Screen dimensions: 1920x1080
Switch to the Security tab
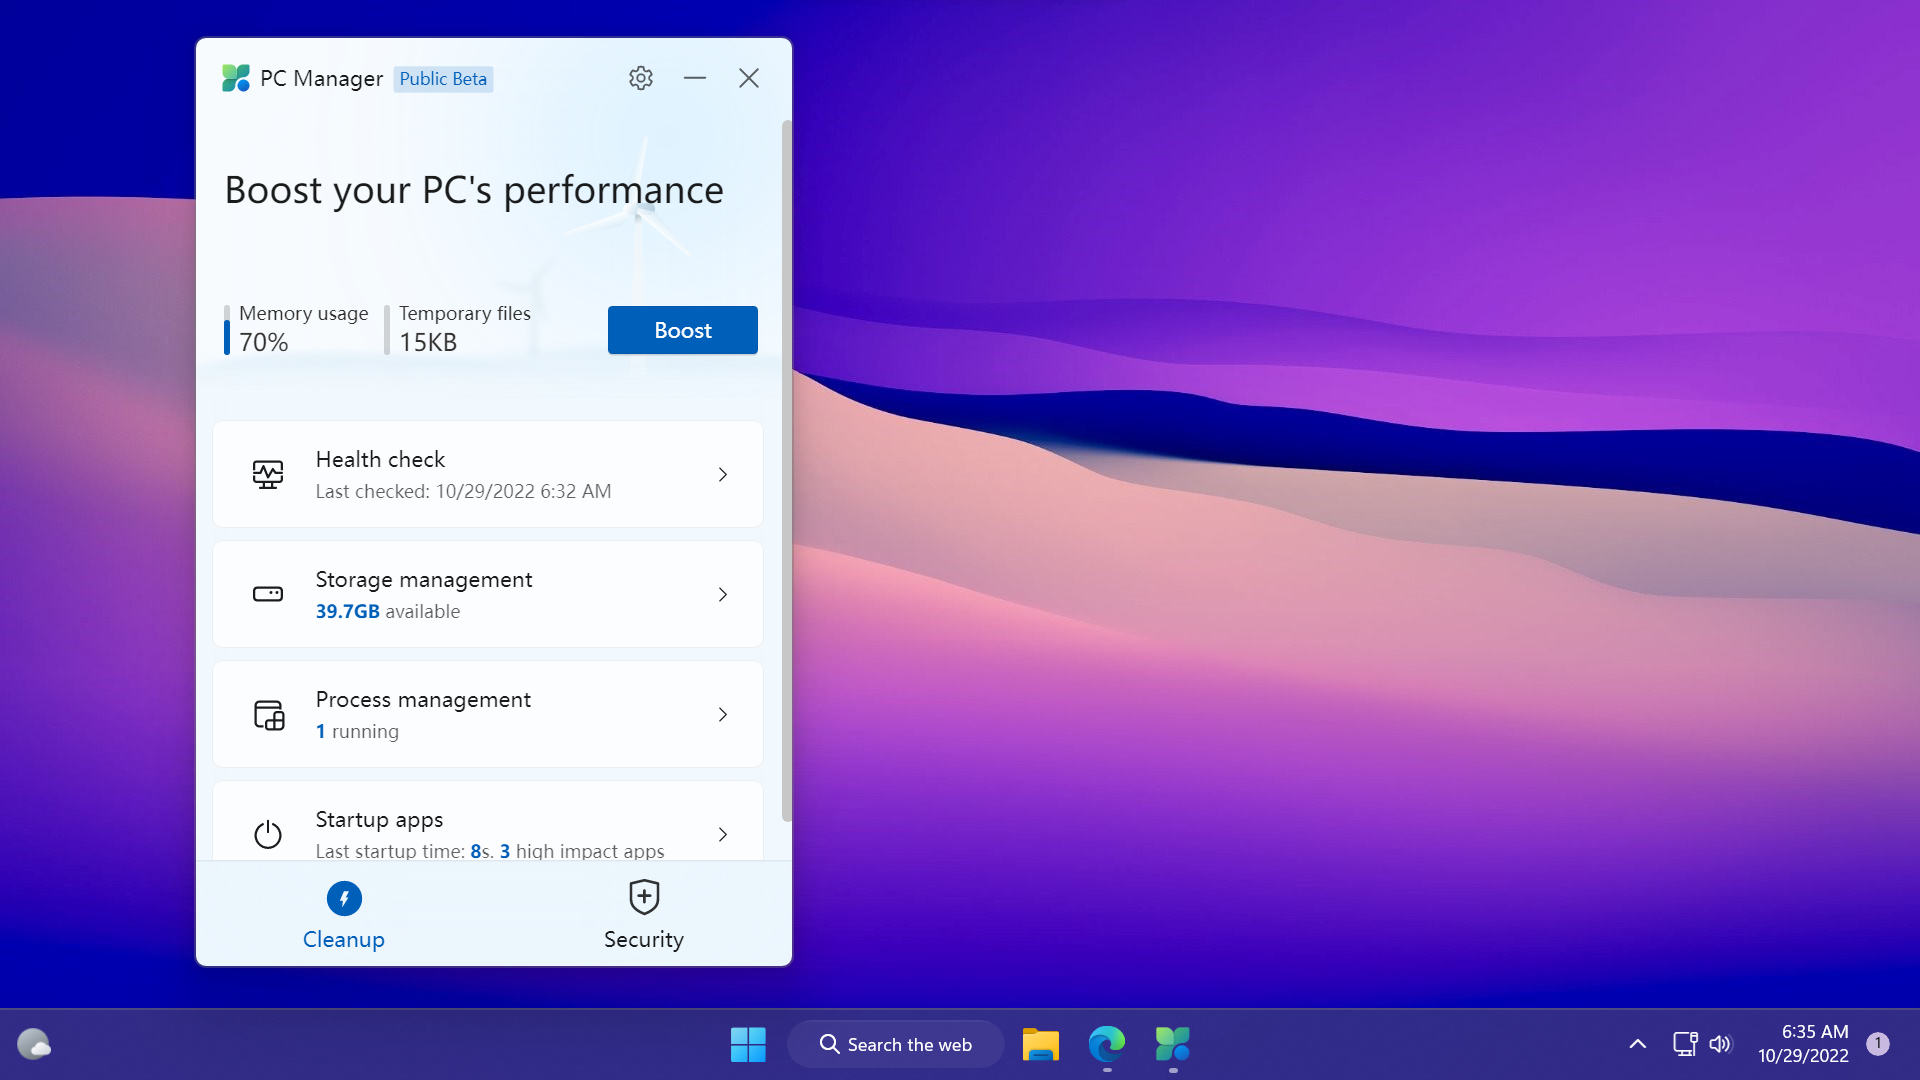(643, 913)
